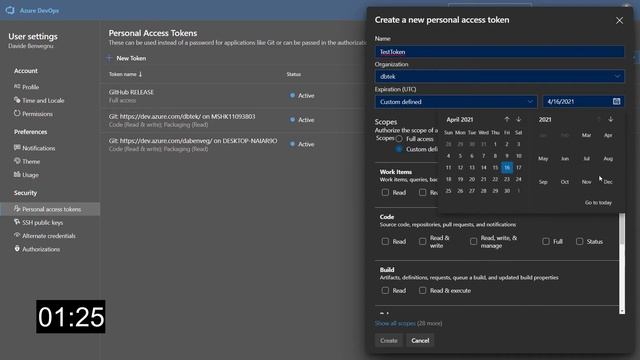Click the scrollbar down arrow
Screen dimensions: 640x360
point(622,311)
